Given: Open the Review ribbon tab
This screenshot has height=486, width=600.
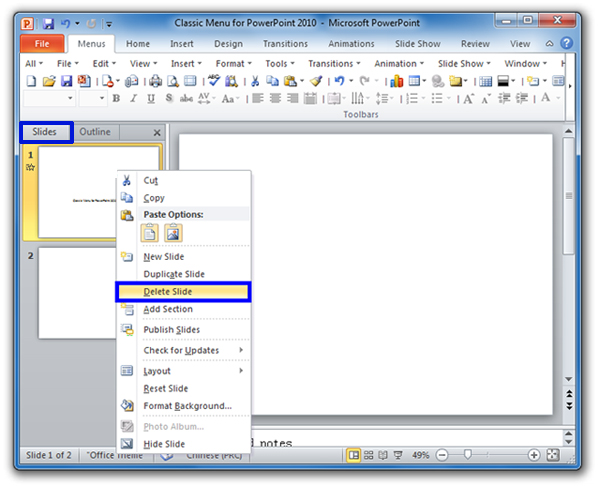Looking at the screenshot, I should (475, 44).
